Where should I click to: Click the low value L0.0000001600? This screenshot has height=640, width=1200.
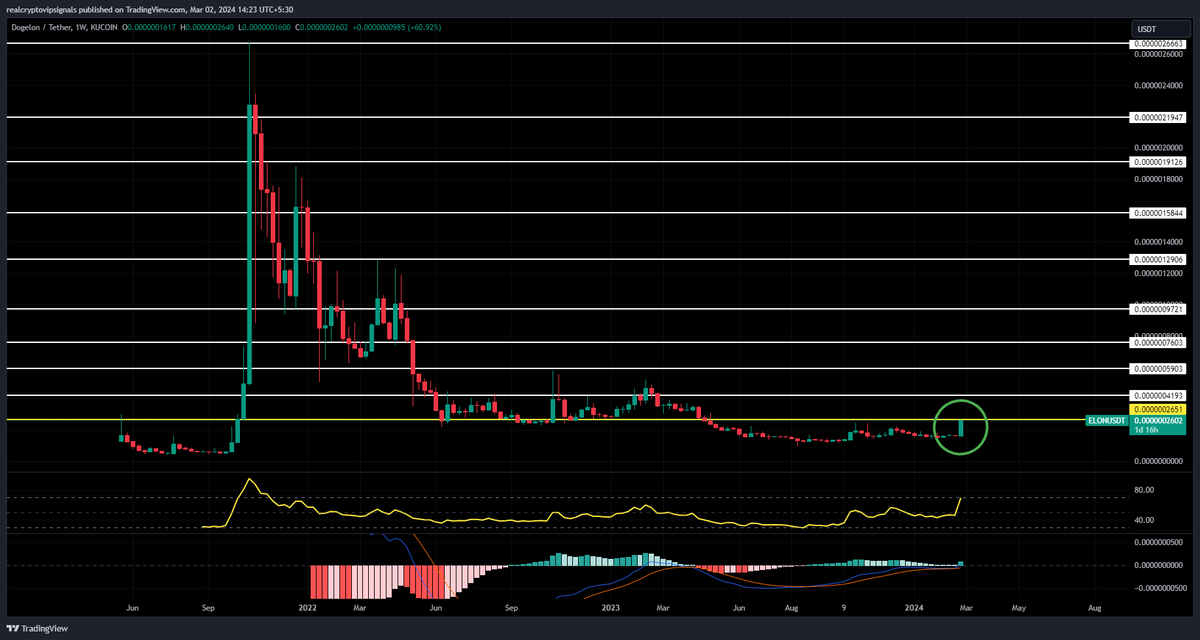264,30
